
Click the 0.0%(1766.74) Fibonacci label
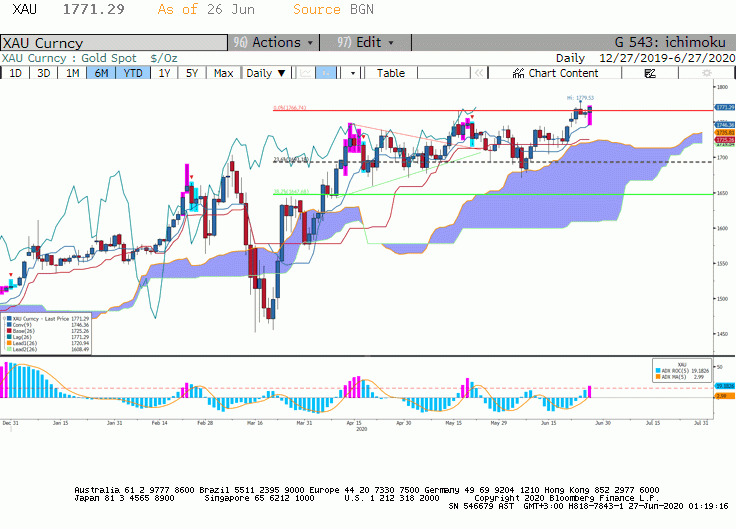coord(290,107)
